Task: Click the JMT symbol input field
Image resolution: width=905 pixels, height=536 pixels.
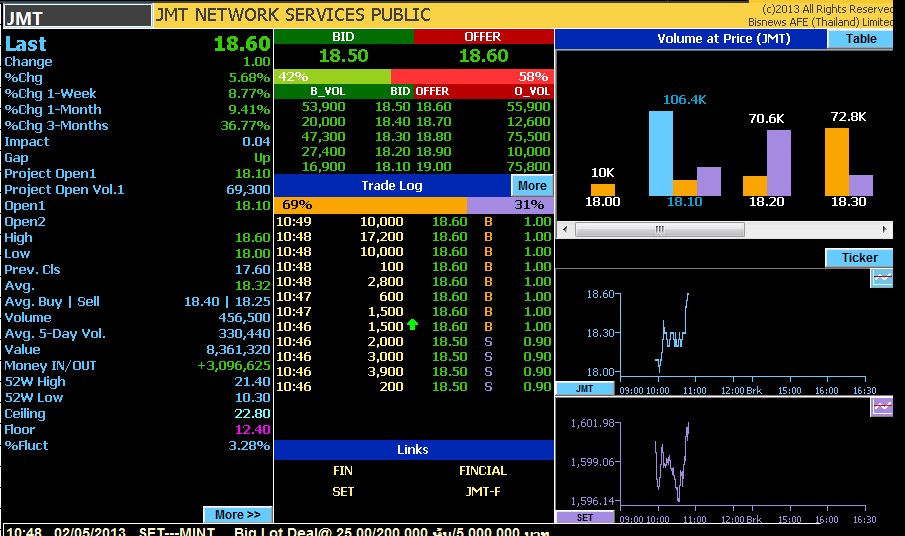Action: pos(77,16)
